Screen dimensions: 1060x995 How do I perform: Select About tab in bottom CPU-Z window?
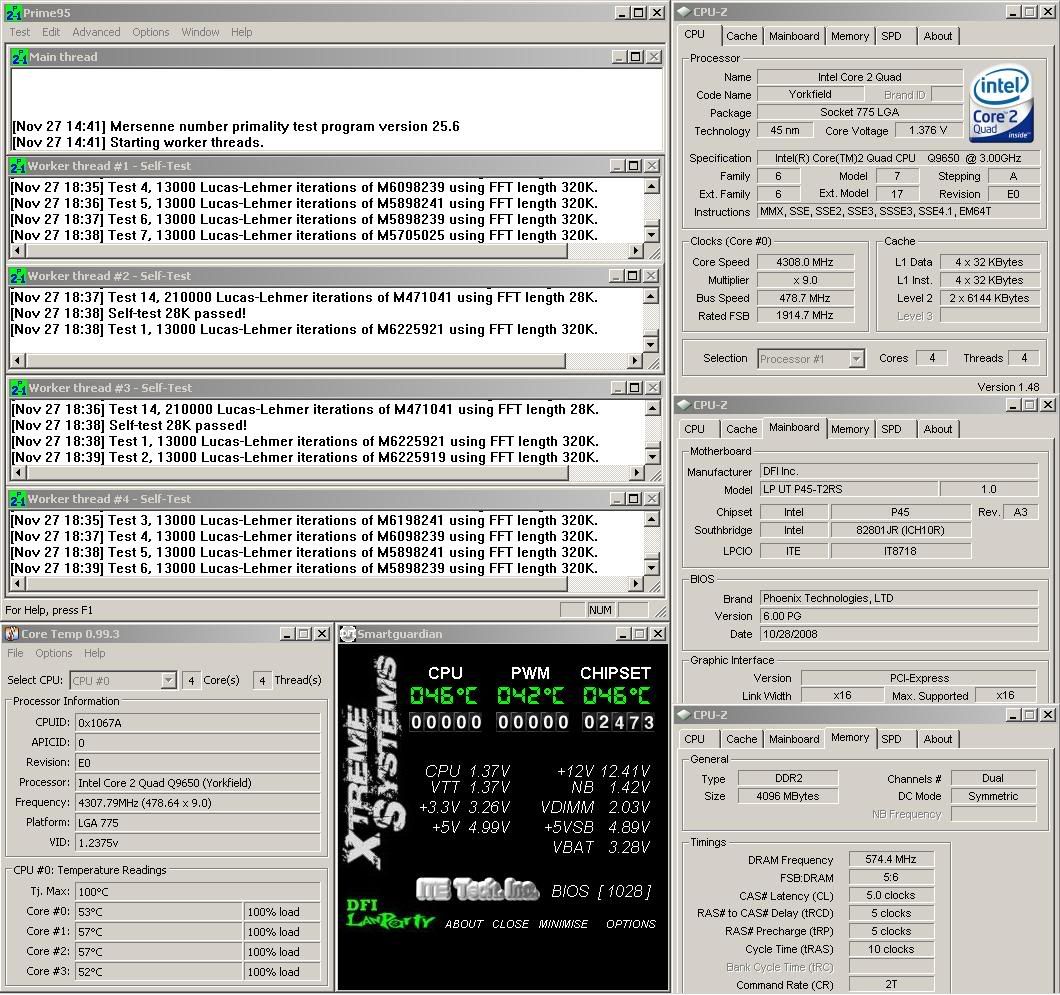point(938,739)
